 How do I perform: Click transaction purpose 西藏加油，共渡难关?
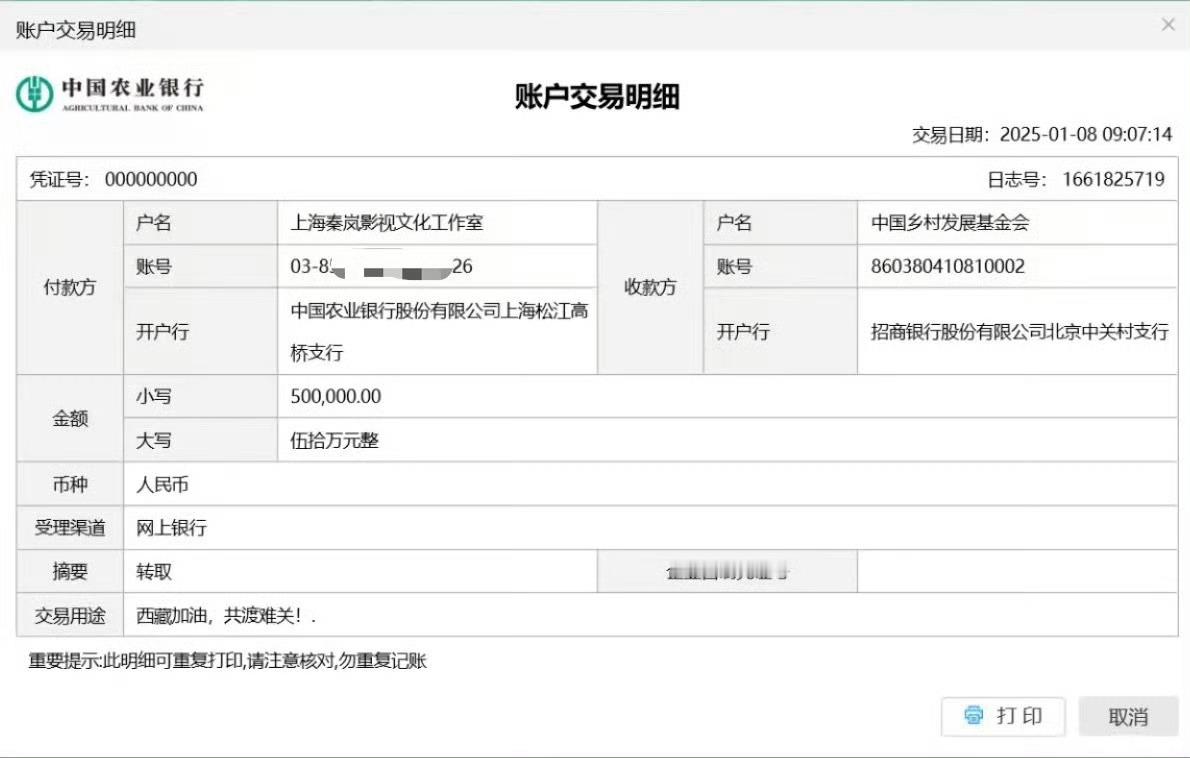coord(225,615)
